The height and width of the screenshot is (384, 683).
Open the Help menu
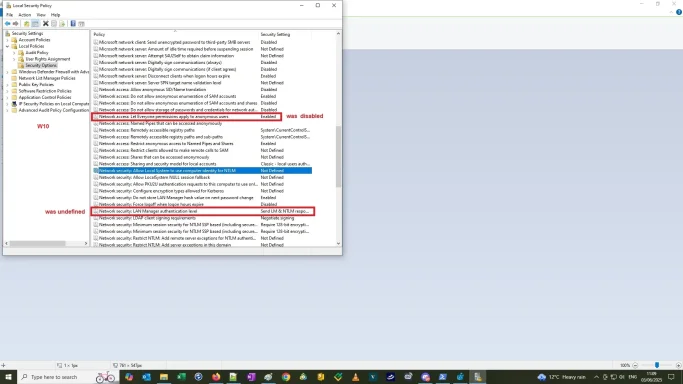point(55,15)
